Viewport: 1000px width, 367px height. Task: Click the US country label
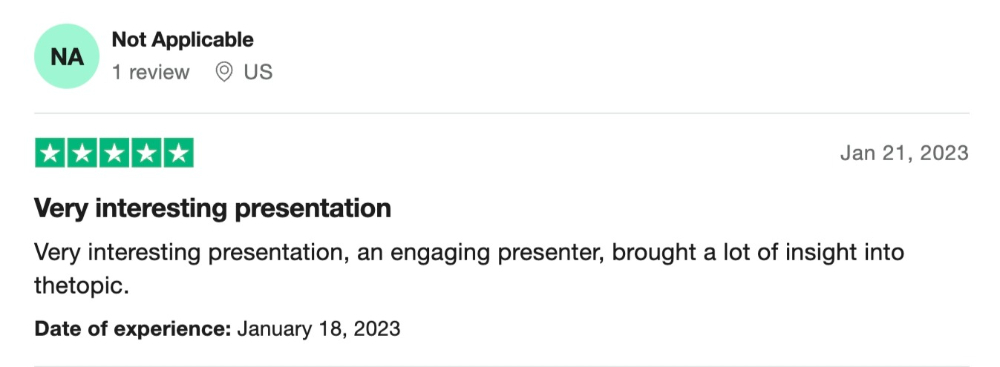click(x=258, y=72)
